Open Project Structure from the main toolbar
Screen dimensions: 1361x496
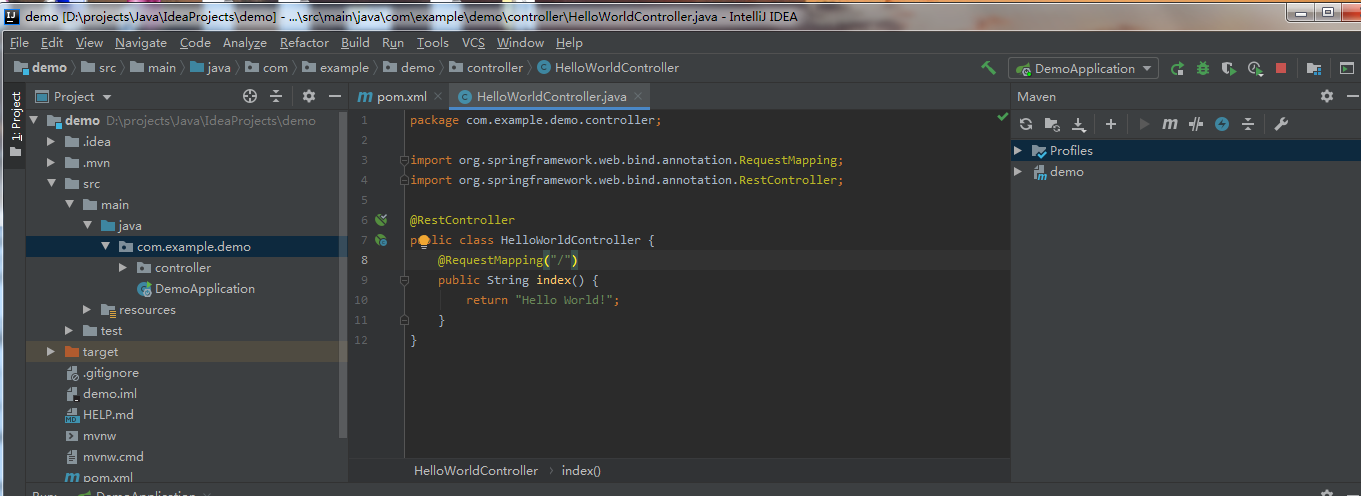(x=1315, y=68)
